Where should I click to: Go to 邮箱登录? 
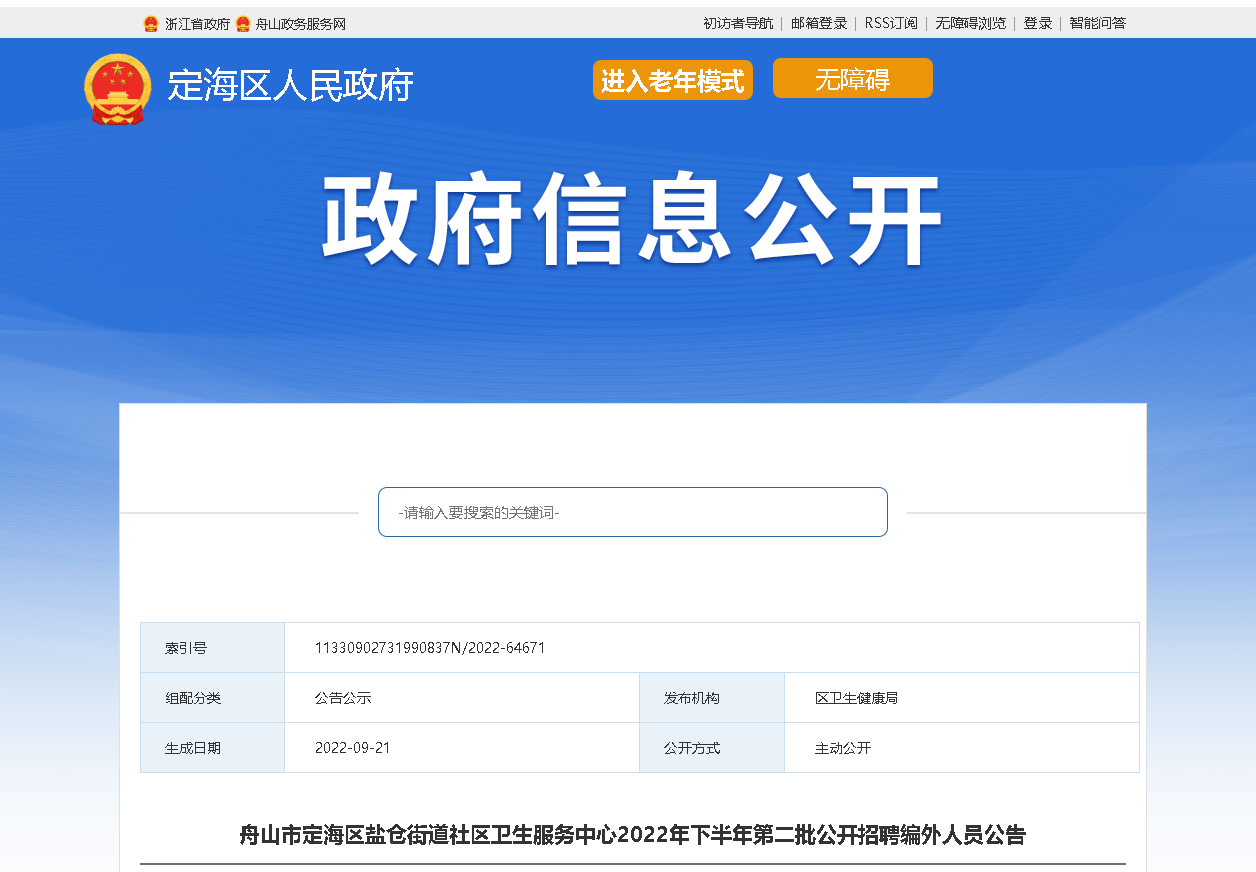(819, 23)
